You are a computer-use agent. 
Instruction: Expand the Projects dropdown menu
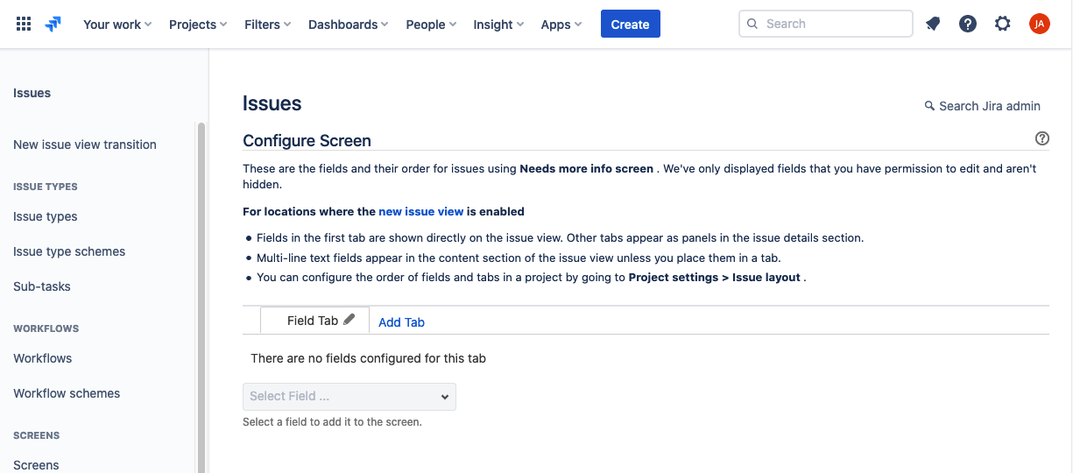point(198,25)
